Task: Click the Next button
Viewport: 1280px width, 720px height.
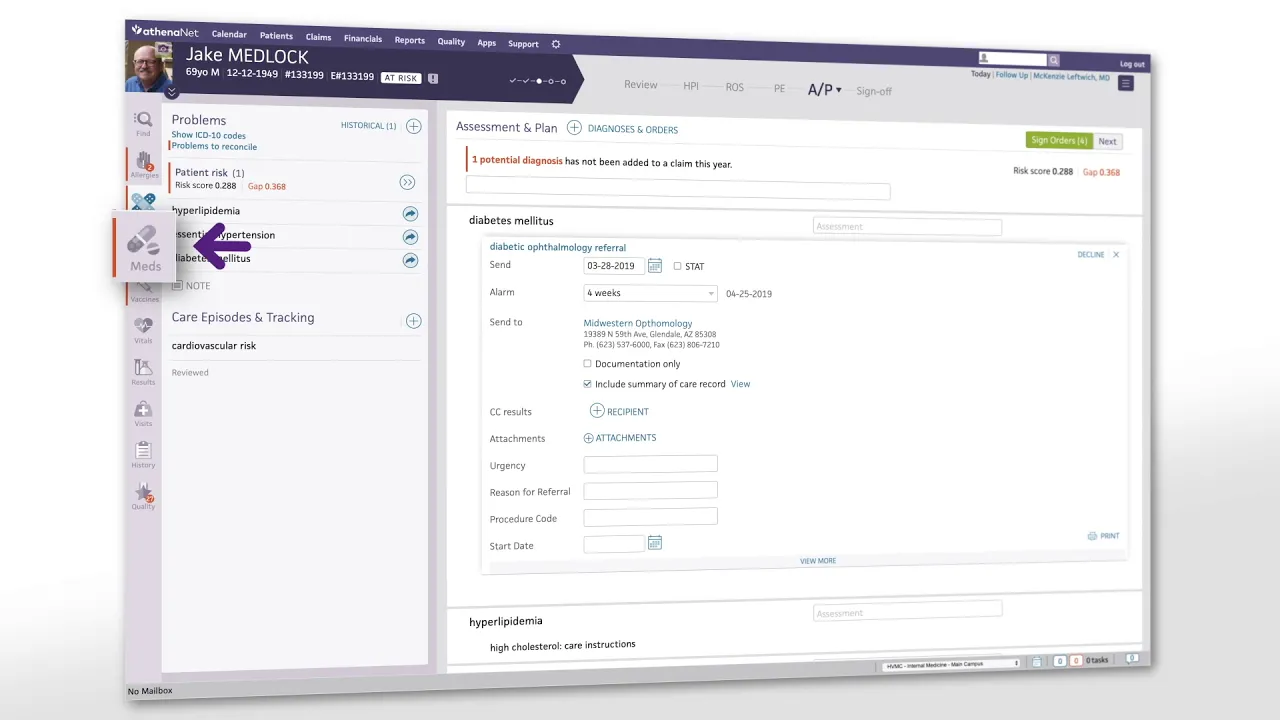Action: pyautogui.click(x=1107, y=141)
